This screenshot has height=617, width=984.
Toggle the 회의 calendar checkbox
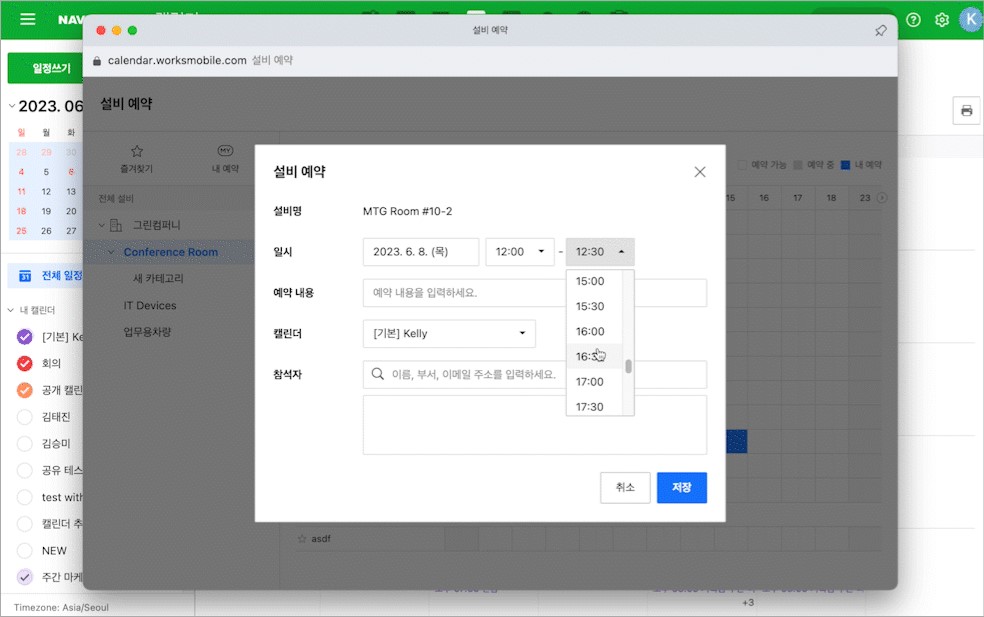coord(24,363)
